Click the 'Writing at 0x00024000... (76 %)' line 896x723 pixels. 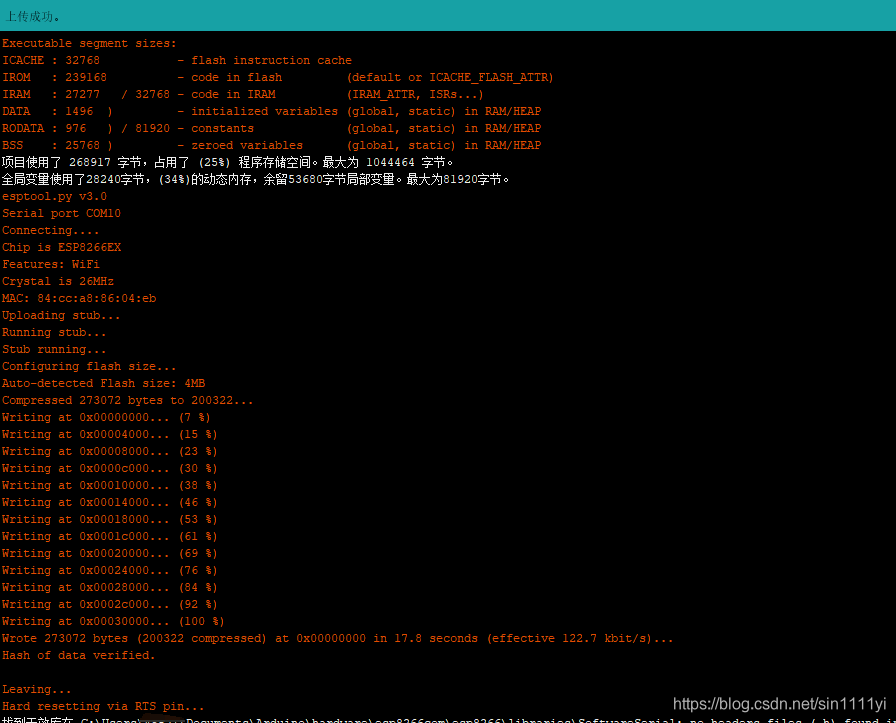(110, 571)
